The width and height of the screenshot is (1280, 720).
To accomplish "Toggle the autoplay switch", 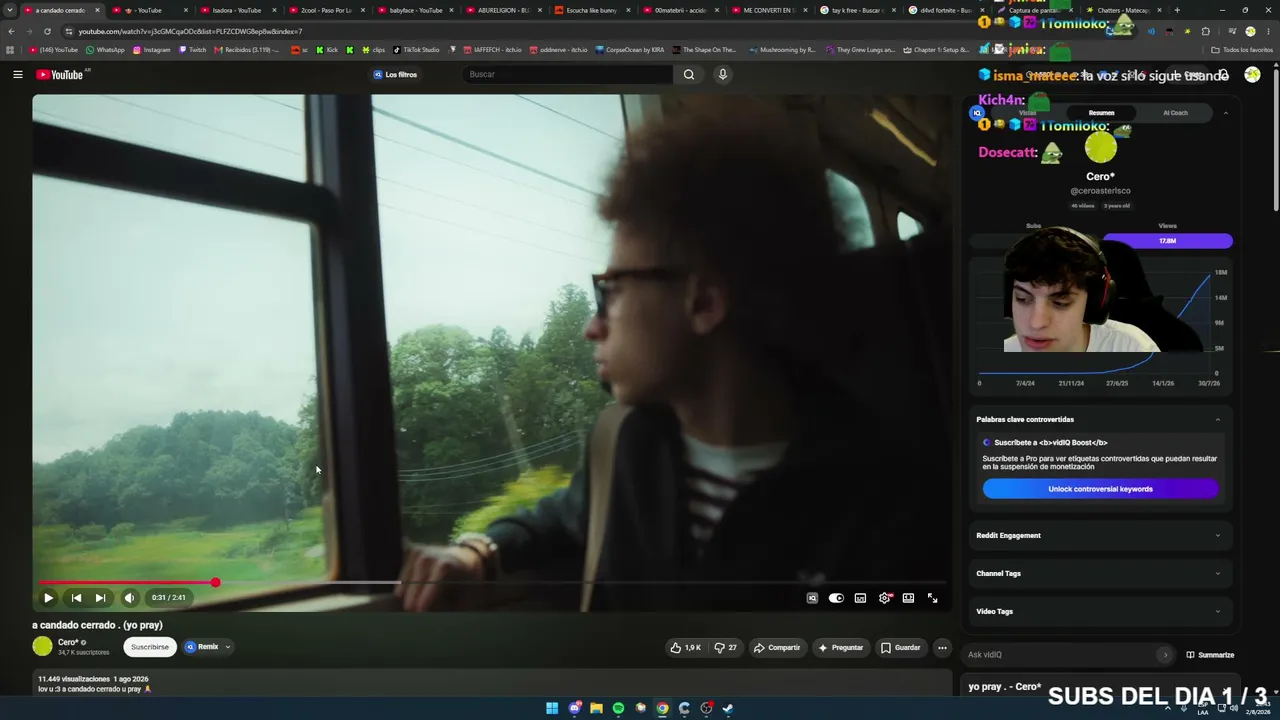I will (x=836, y=598).
